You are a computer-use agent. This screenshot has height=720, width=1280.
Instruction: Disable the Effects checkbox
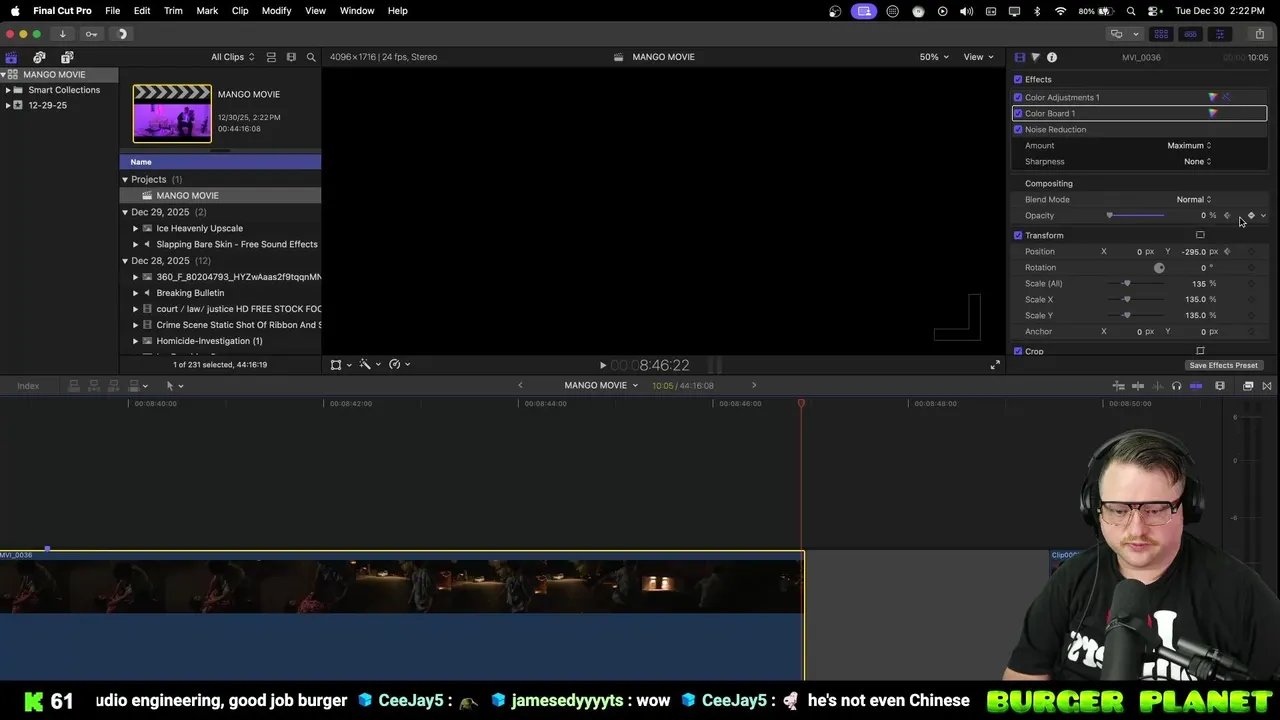pos(1018,79)
